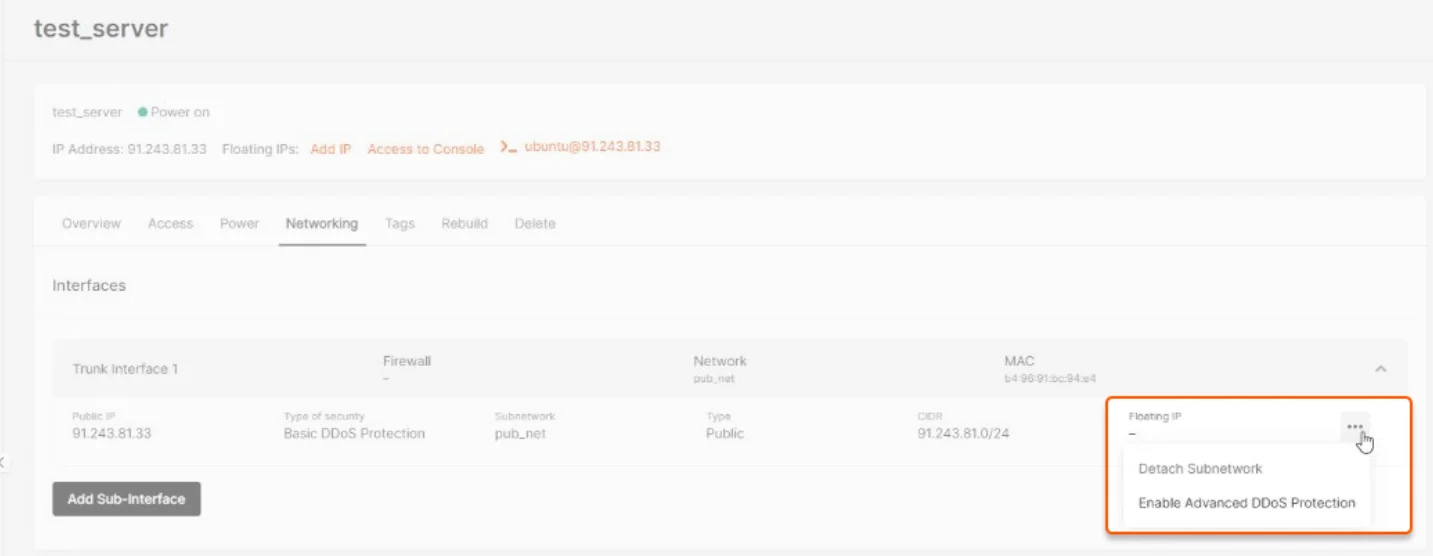This screenshot has width=1433, height=556.
Task: Click the ubuntu@91.243.81.33 SSH link
Action: [592, 146]
